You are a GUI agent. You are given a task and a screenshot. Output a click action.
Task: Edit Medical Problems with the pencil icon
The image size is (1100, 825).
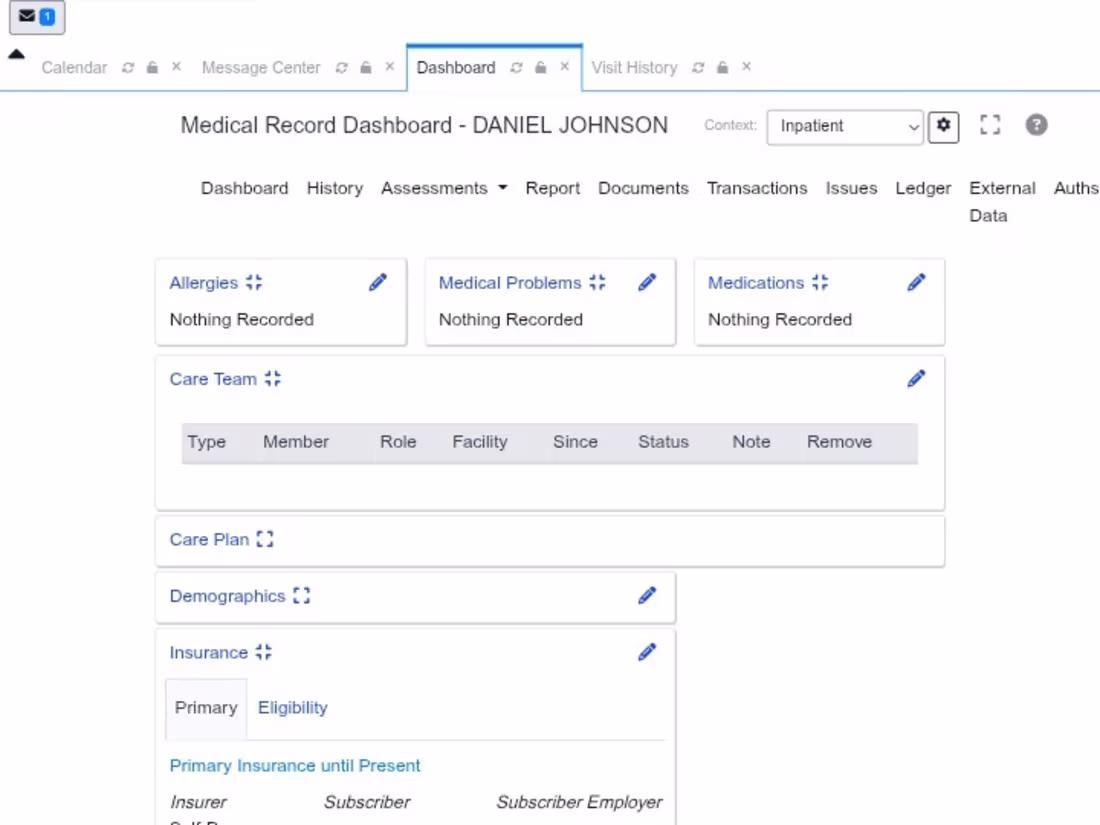point(647,282)
